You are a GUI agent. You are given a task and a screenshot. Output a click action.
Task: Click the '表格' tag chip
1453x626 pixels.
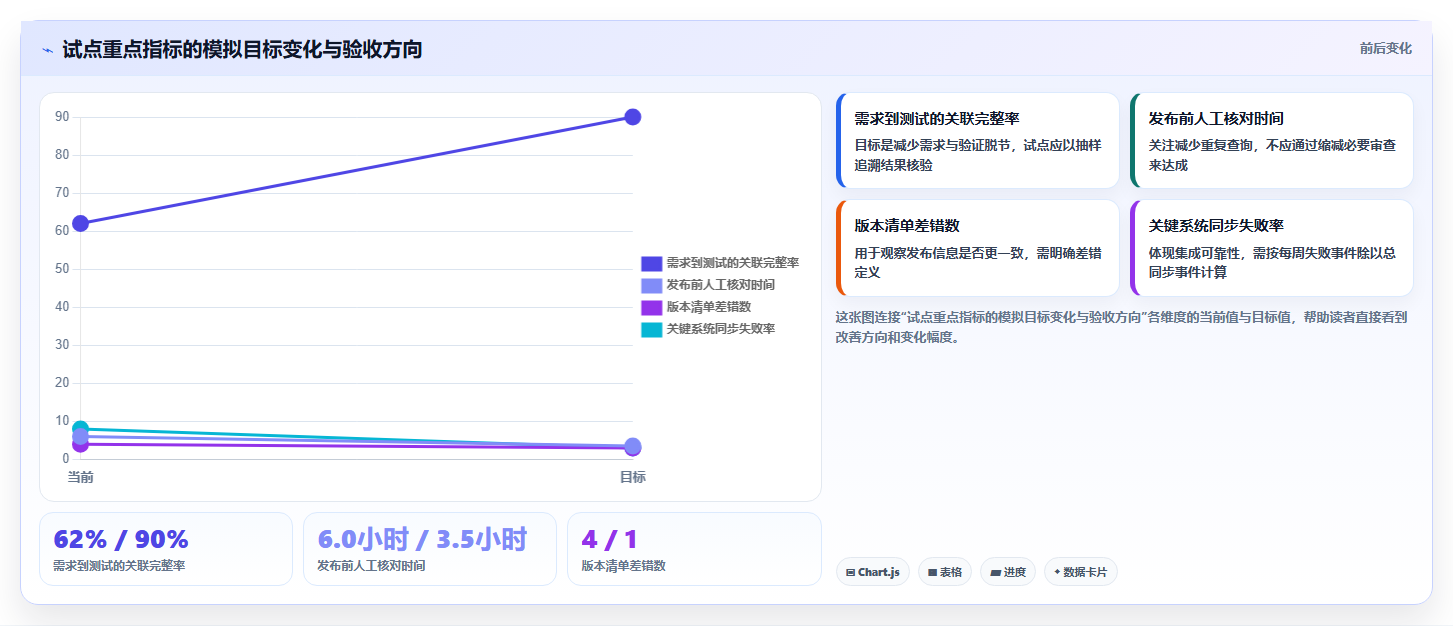pyautogui.click(x=944, y=572)
